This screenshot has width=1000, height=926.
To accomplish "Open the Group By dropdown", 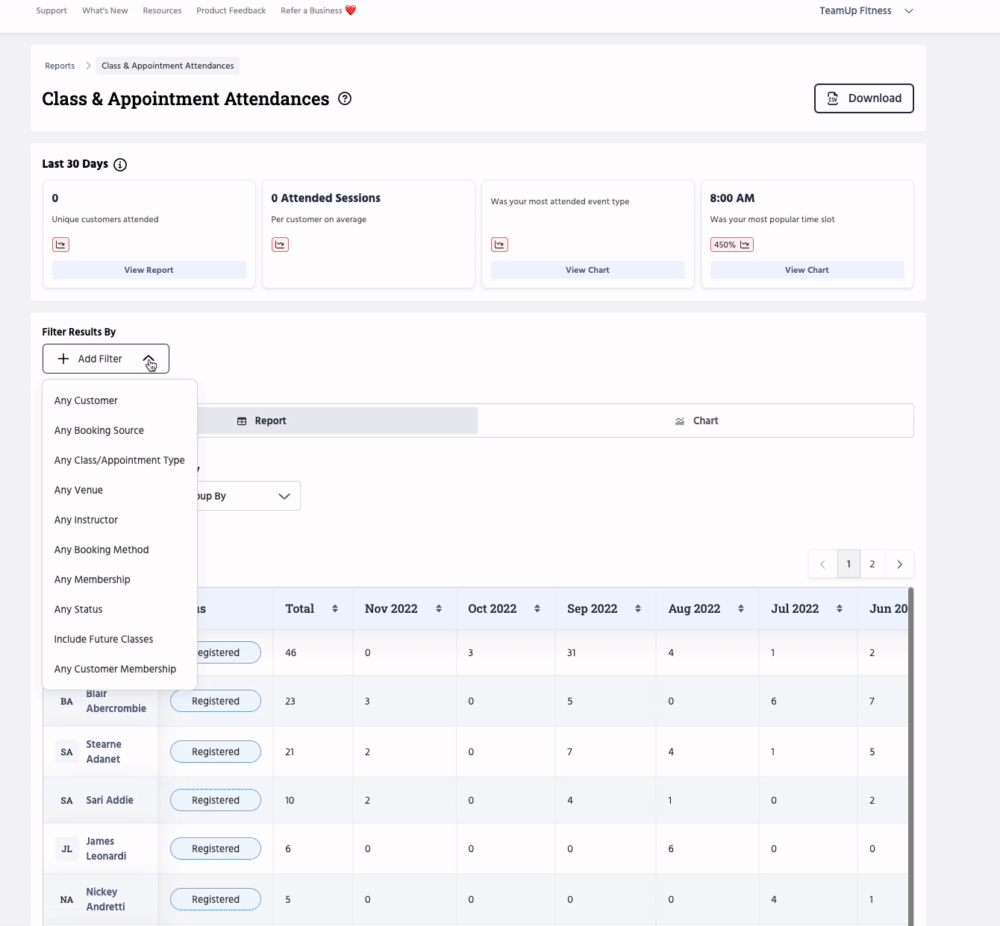I will click(240, 496).
